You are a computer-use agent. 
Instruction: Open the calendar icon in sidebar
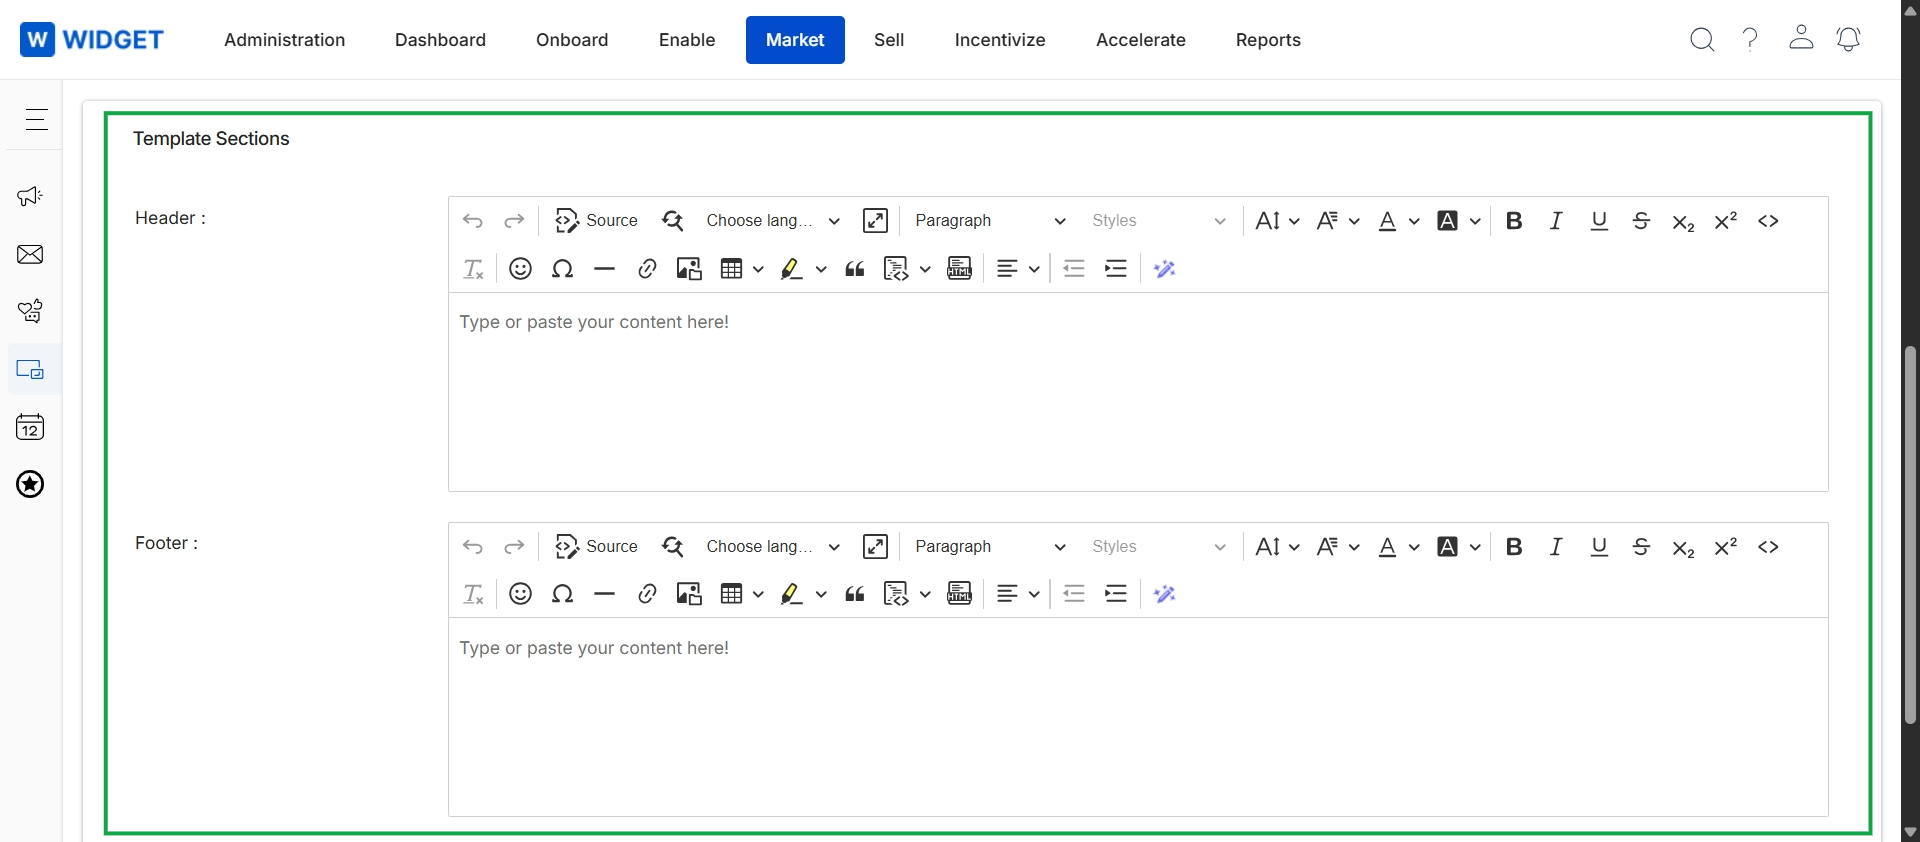tap(30, 427)
